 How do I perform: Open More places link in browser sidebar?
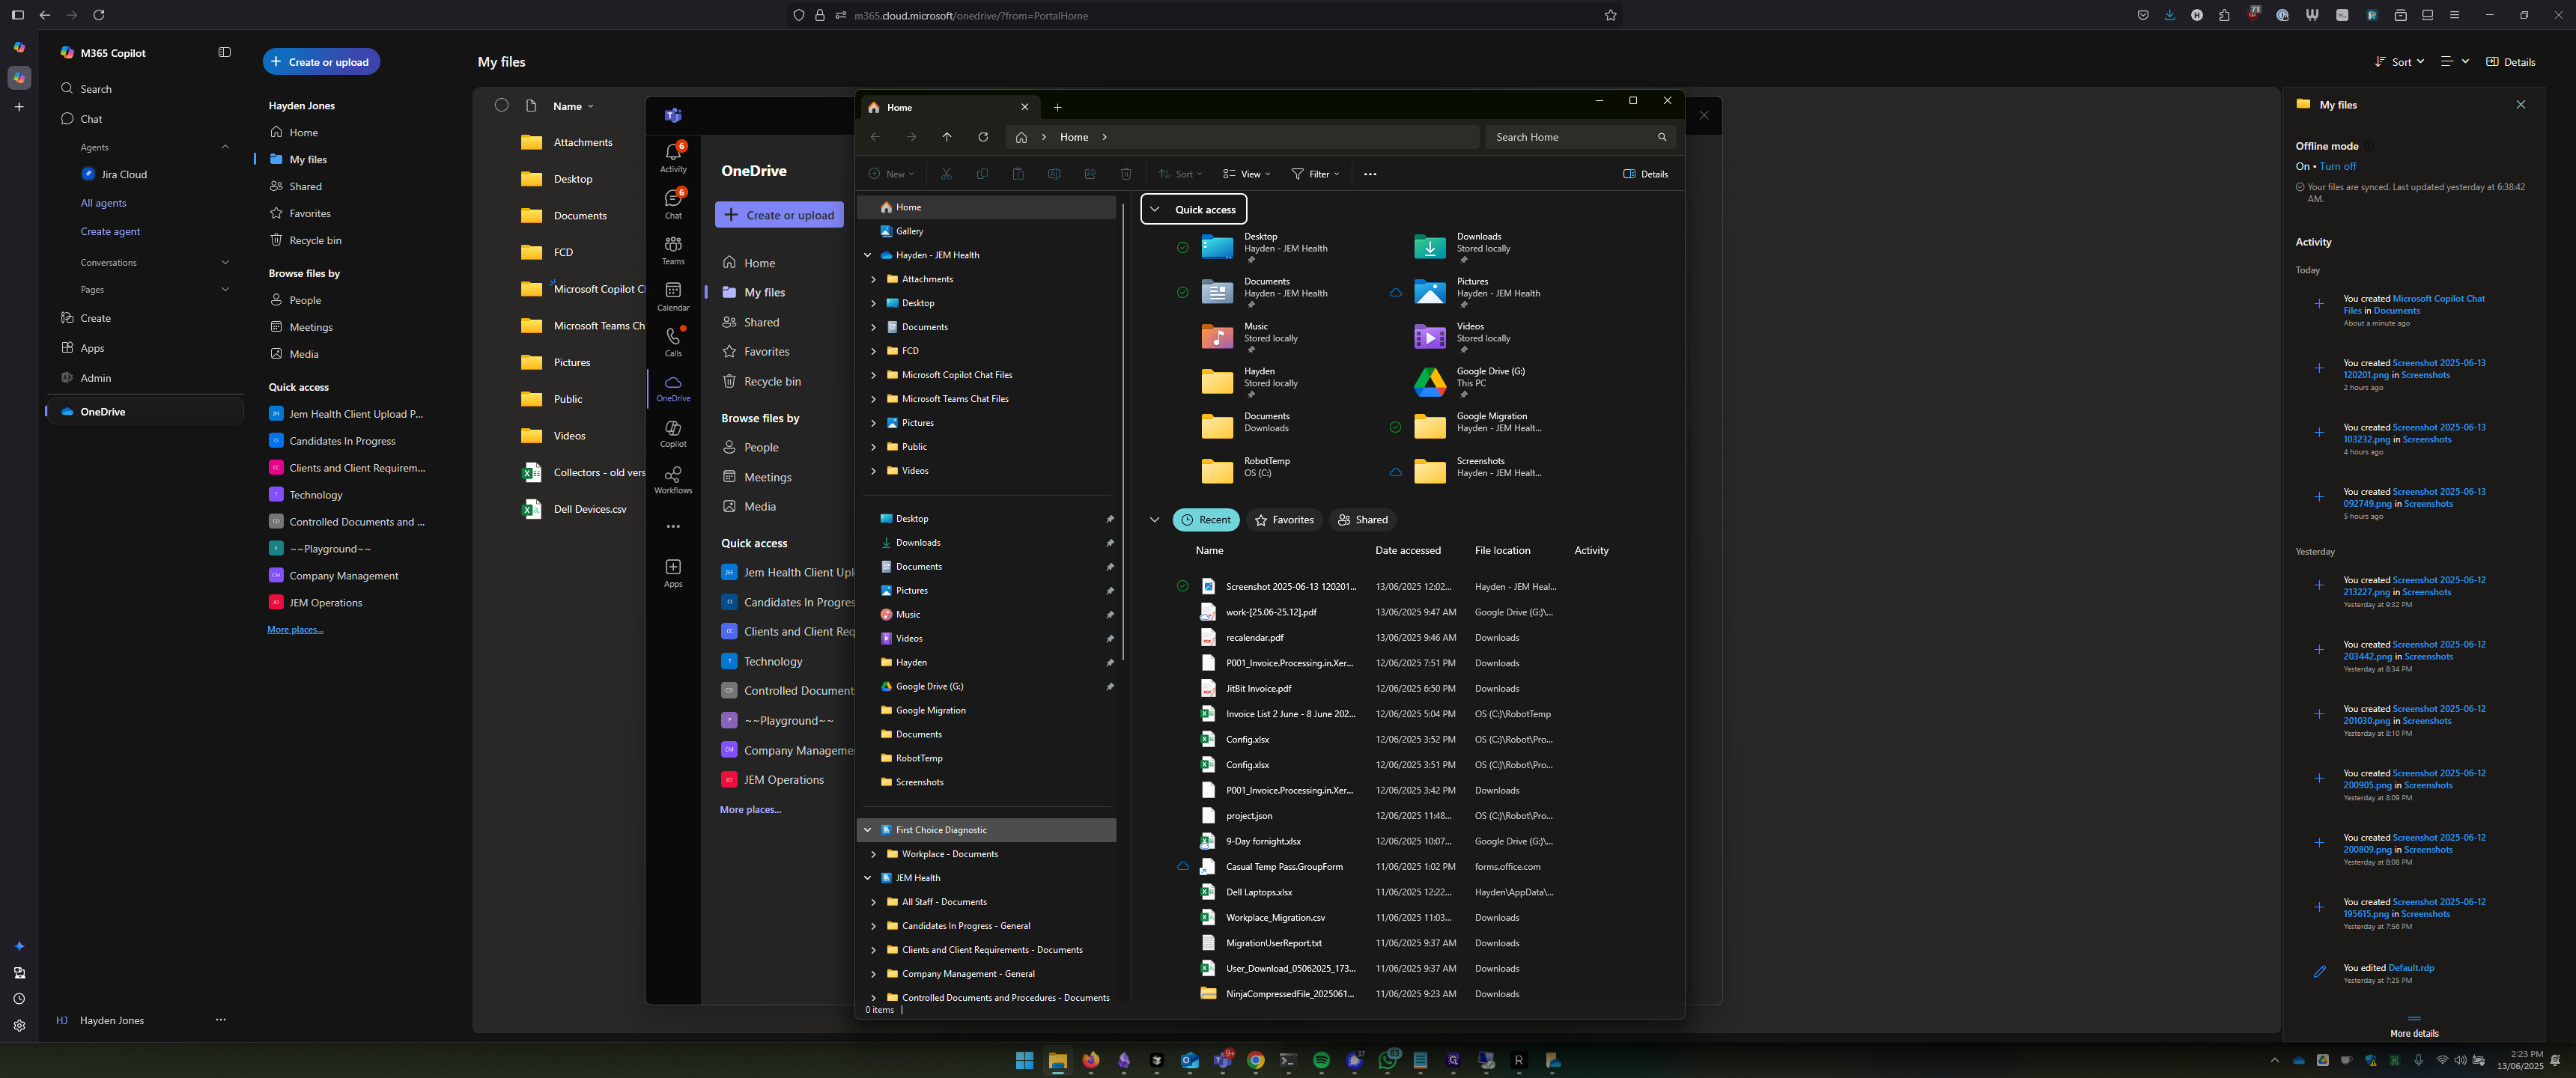click(295, 630)
